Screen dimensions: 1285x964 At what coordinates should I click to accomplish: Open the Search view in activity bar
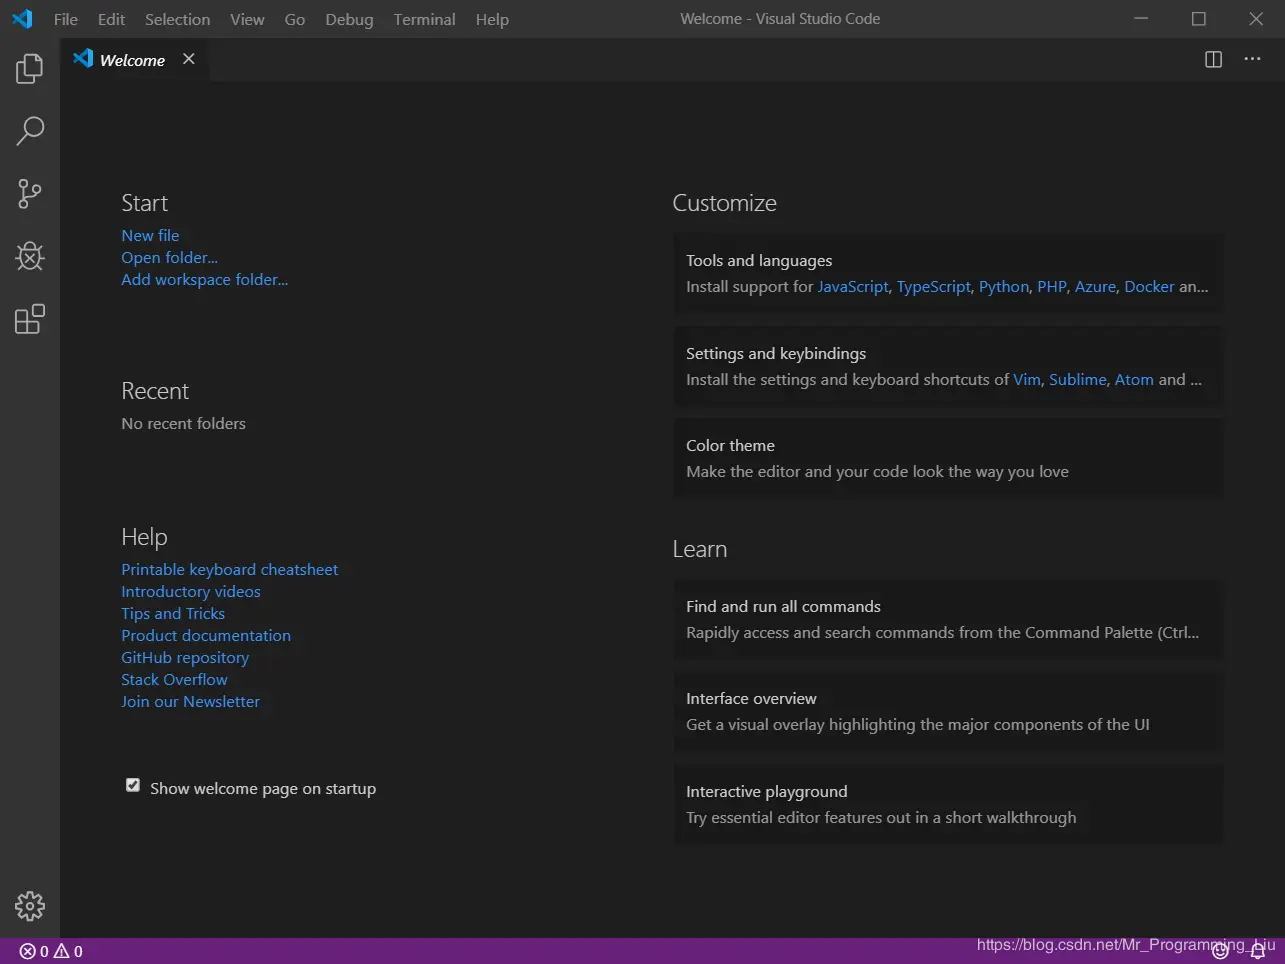point(30,131)
